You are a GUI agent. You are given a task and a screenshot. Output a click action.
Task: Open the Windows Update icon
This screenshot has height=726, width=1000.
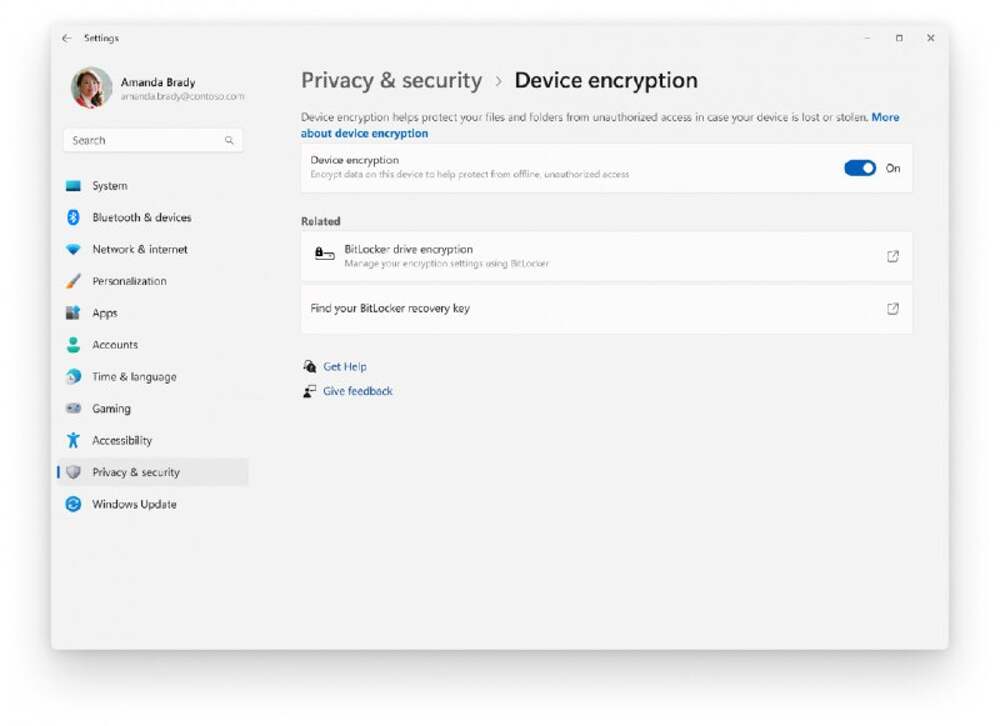73,504
